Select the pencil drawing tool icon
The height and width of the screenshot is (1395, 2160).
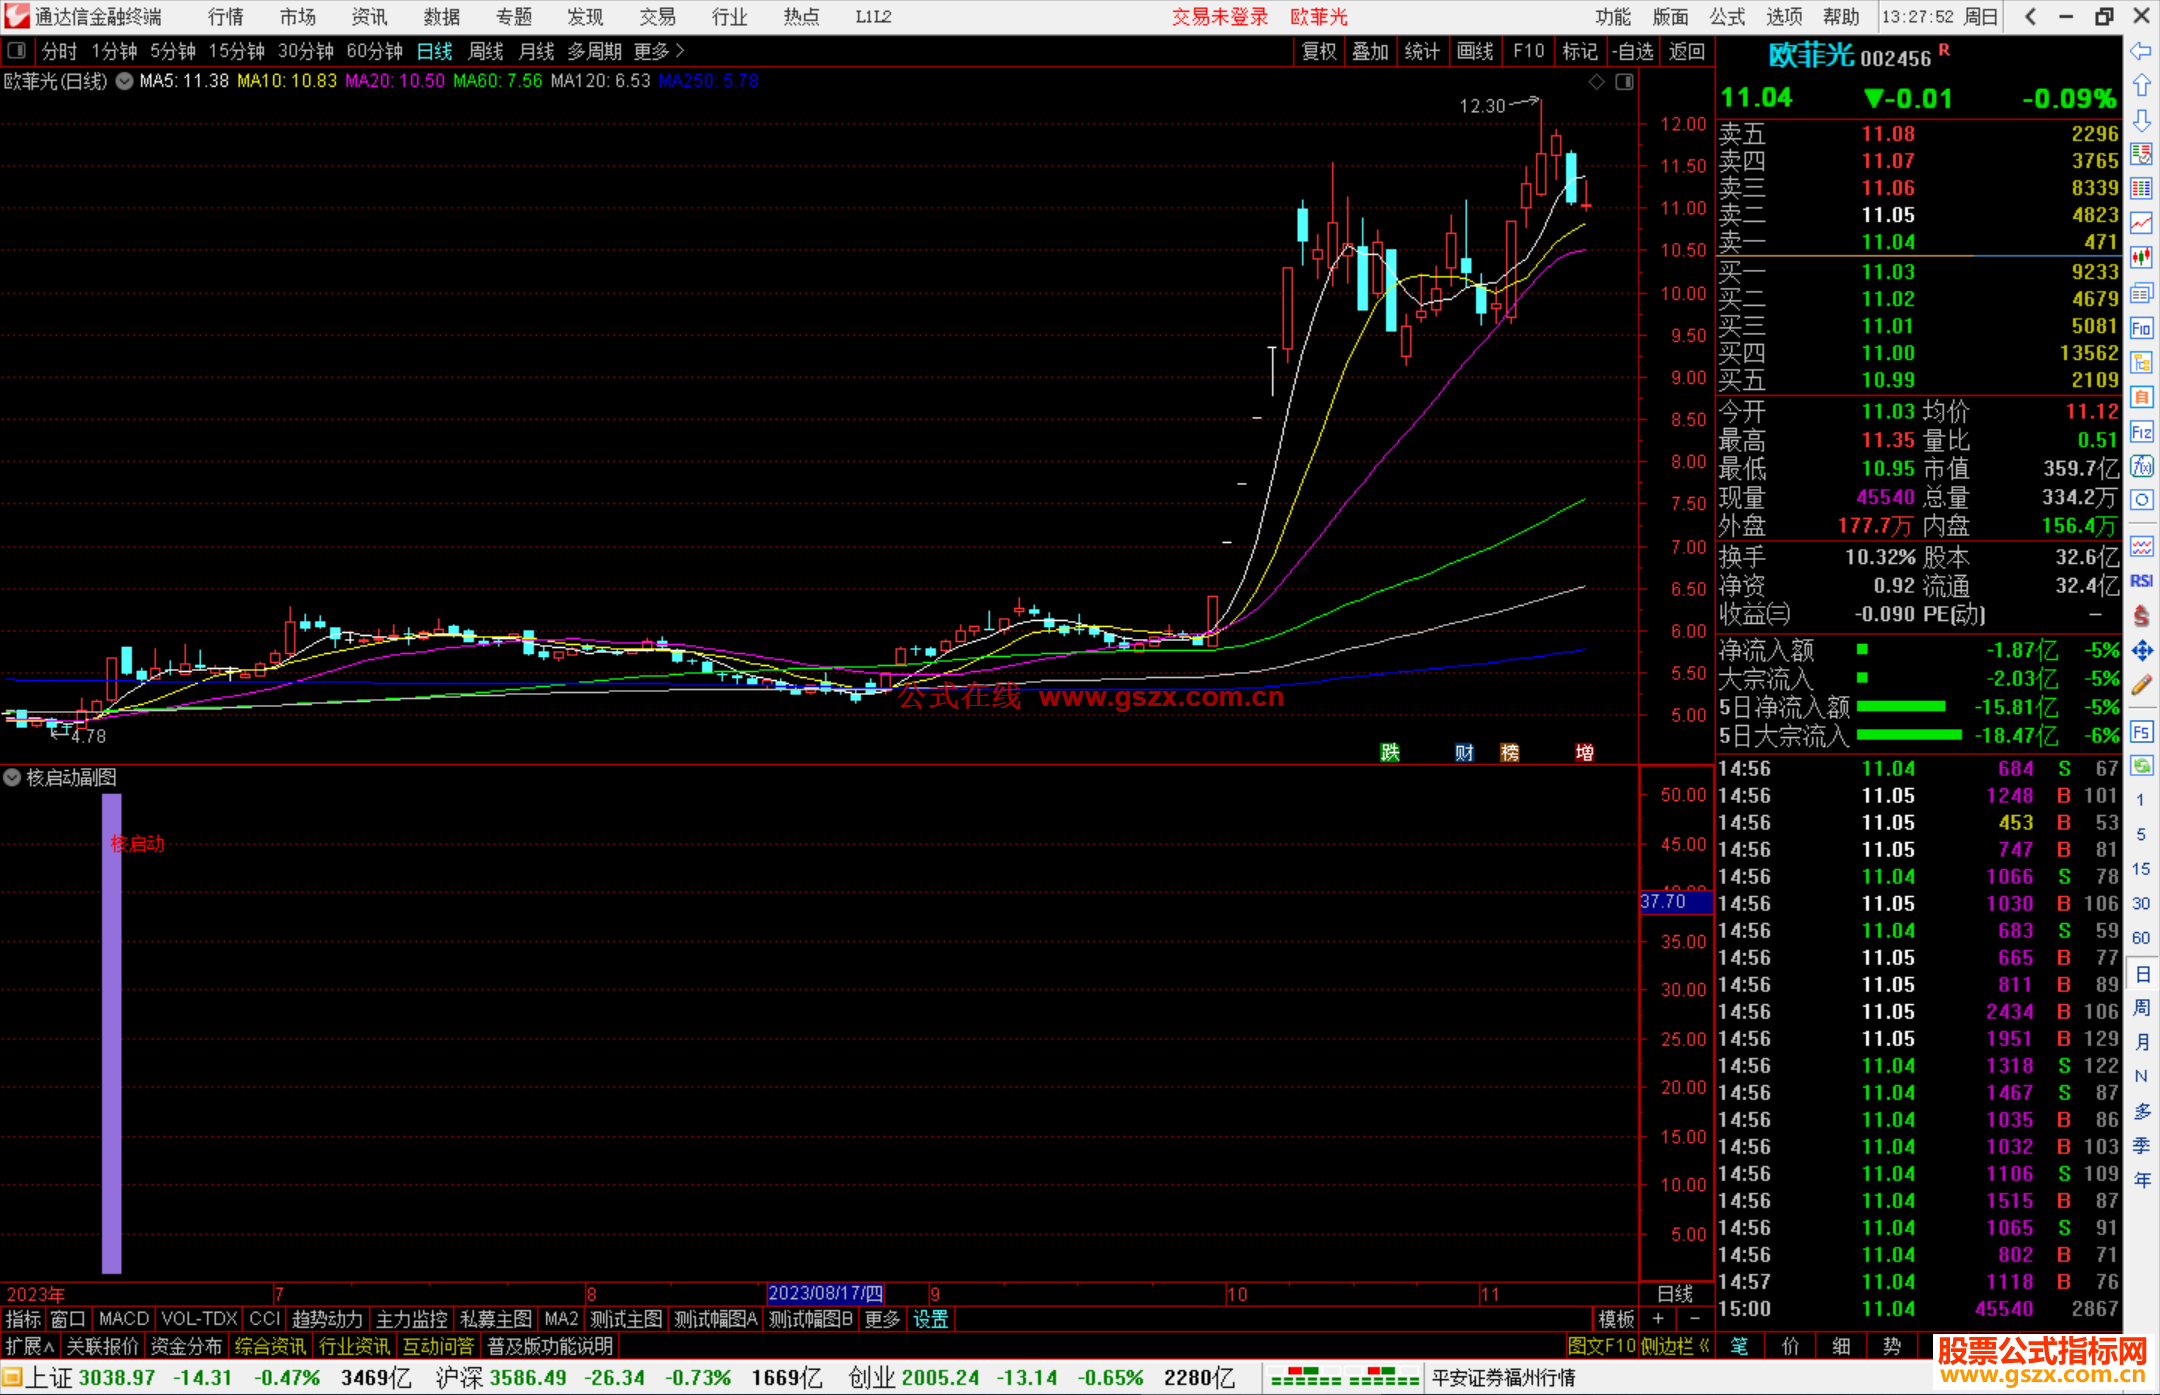coord(2141,686)
